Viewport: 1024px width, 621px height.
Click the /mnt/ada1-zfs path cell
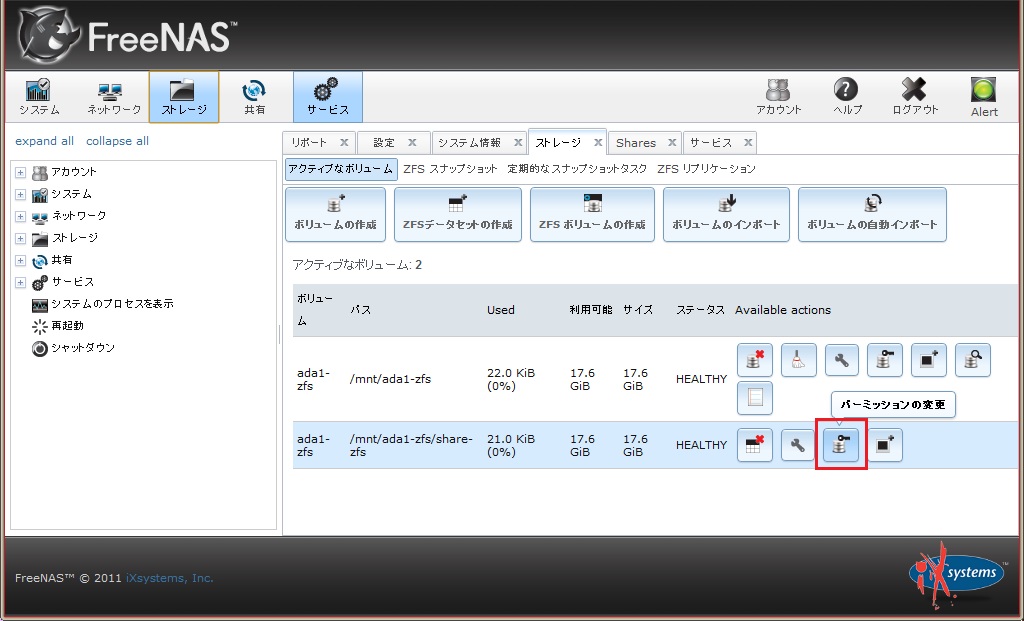[x=391, y=379]
